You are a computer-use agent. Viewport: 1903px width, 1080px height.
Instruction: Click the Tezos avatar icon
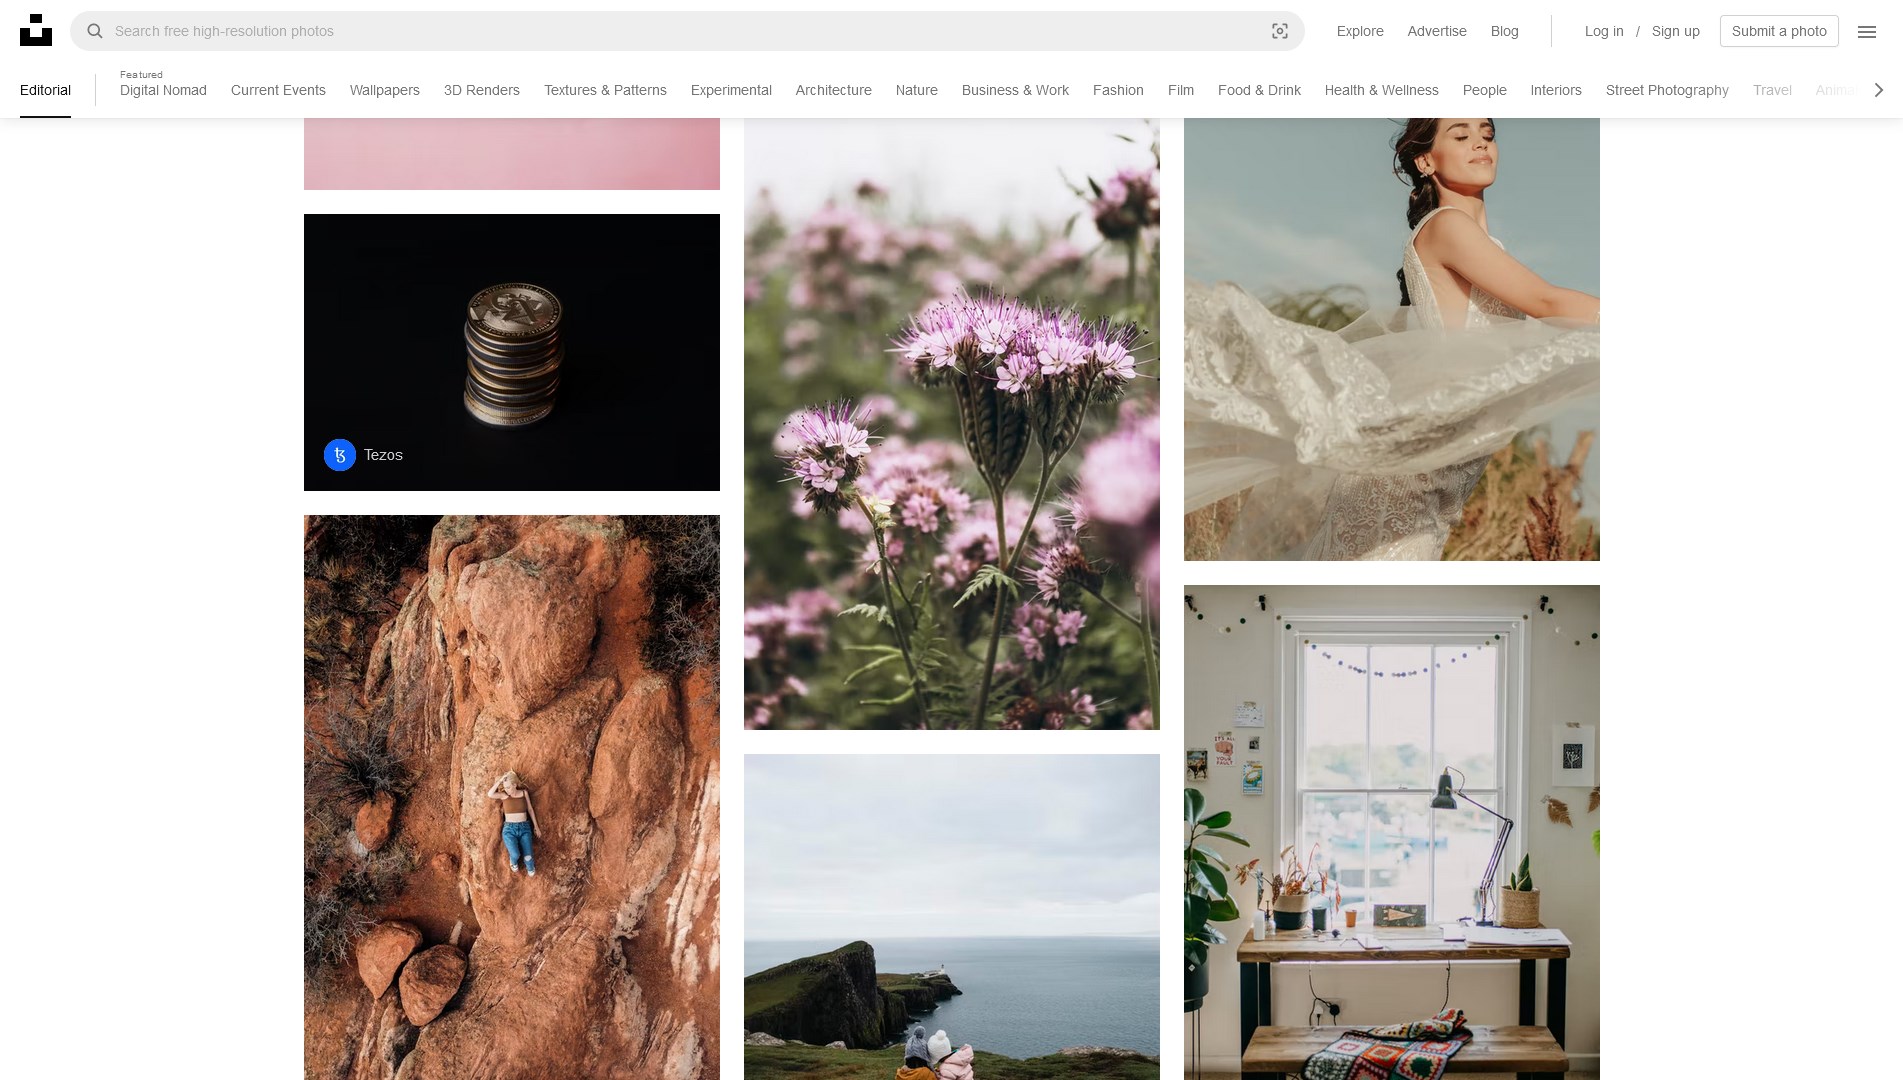coord(340,455)
